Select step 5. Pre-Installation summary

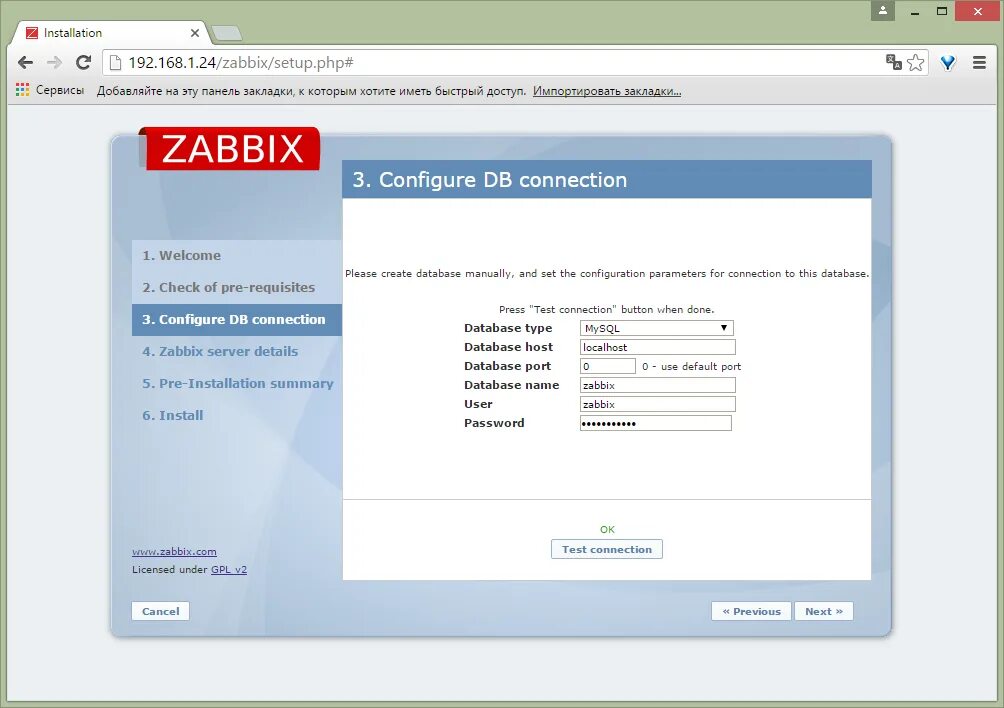tap(238, 383)
